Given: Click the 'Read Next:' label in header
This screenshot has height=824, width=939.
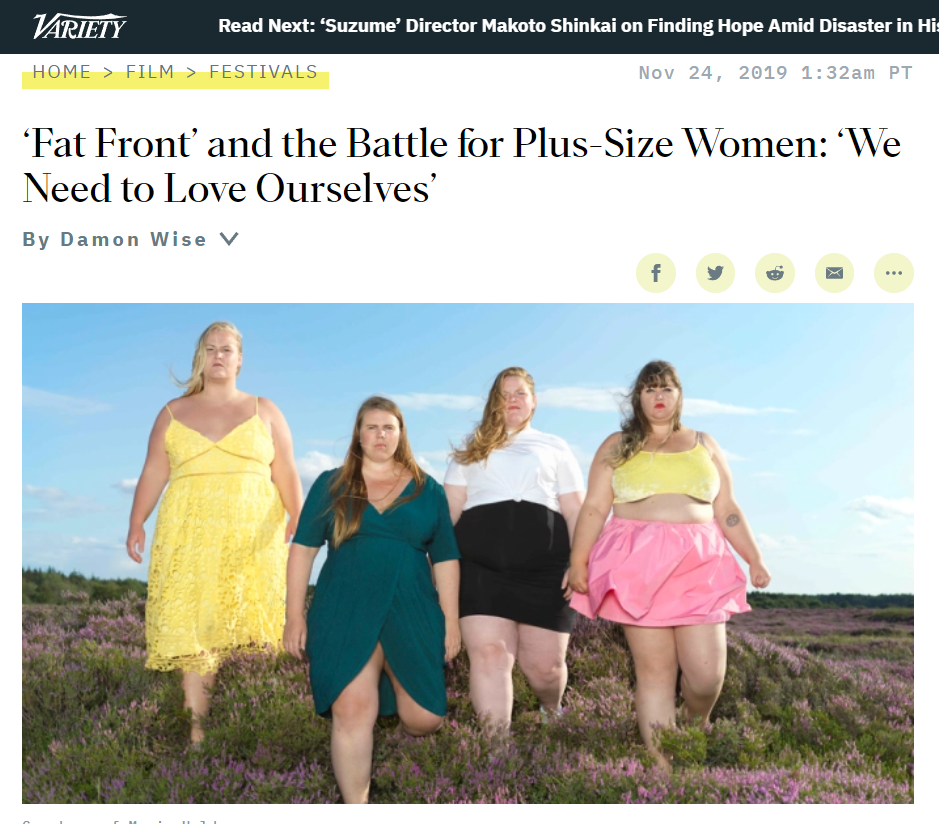Looking at the screenshot, I should 266,26.
